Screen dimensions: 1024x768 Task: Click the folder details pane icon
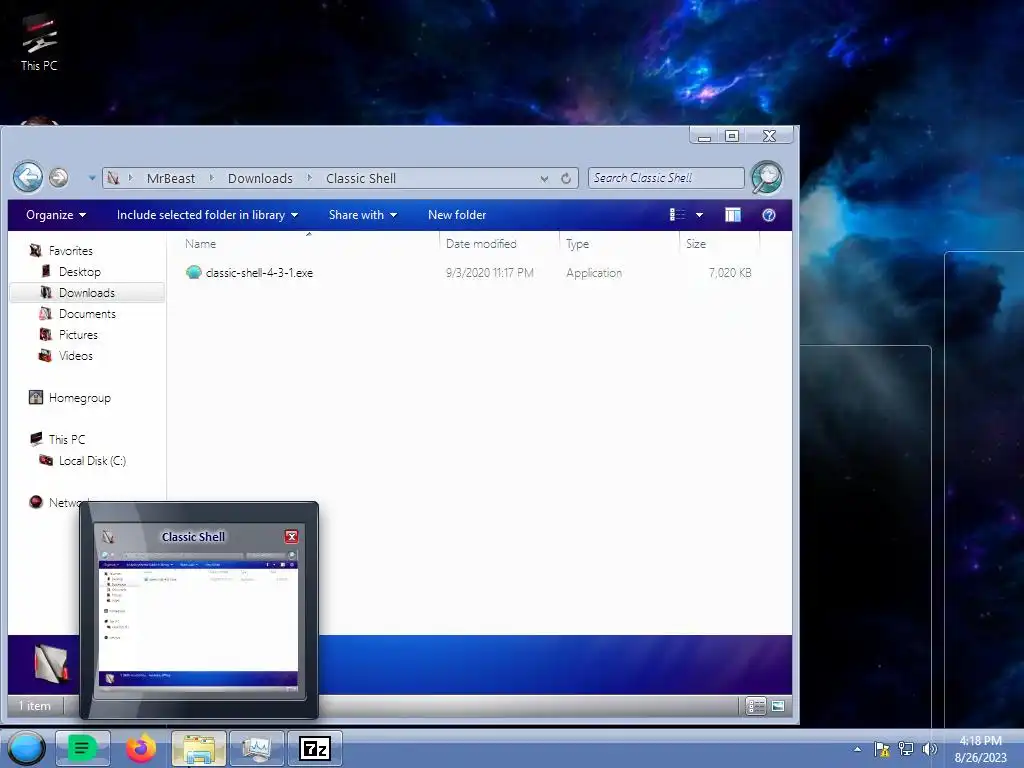click(50, 663)
